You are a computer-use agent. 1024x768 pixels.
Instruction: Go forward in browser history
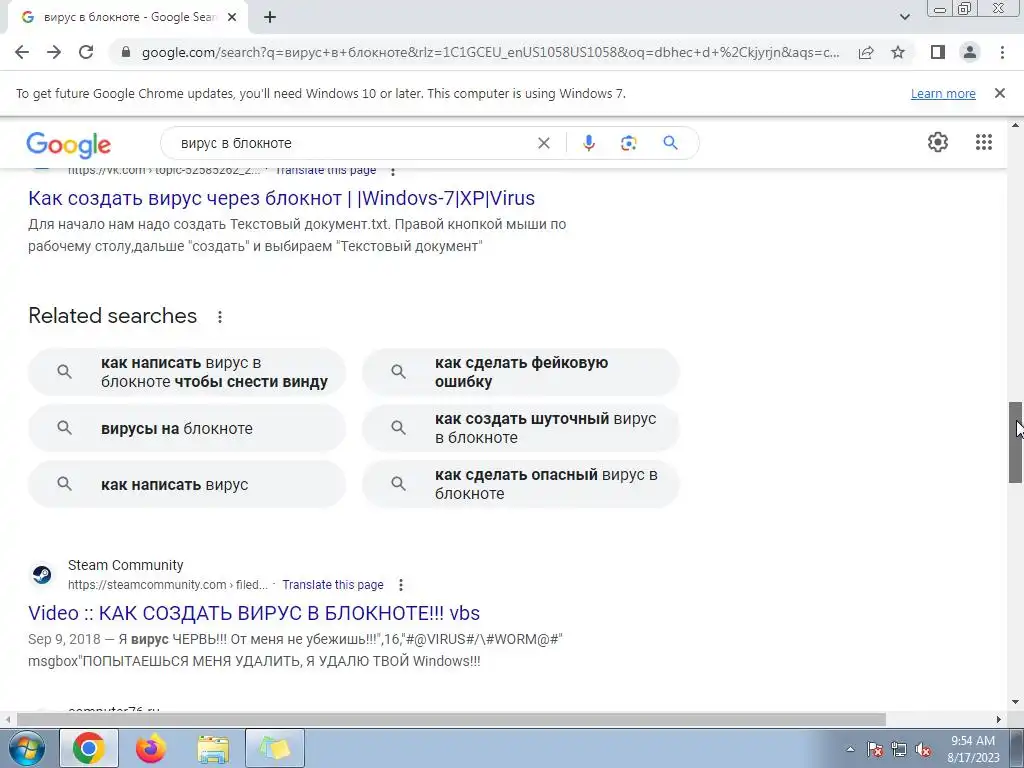click(54, 52)
